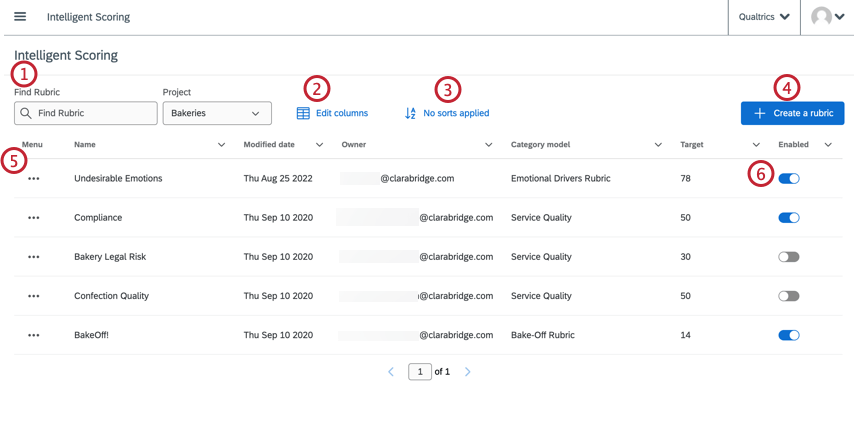The height and width of the screenshot is (425, 854).
Task: Expand the Name column header chevron
Action: 221,145
